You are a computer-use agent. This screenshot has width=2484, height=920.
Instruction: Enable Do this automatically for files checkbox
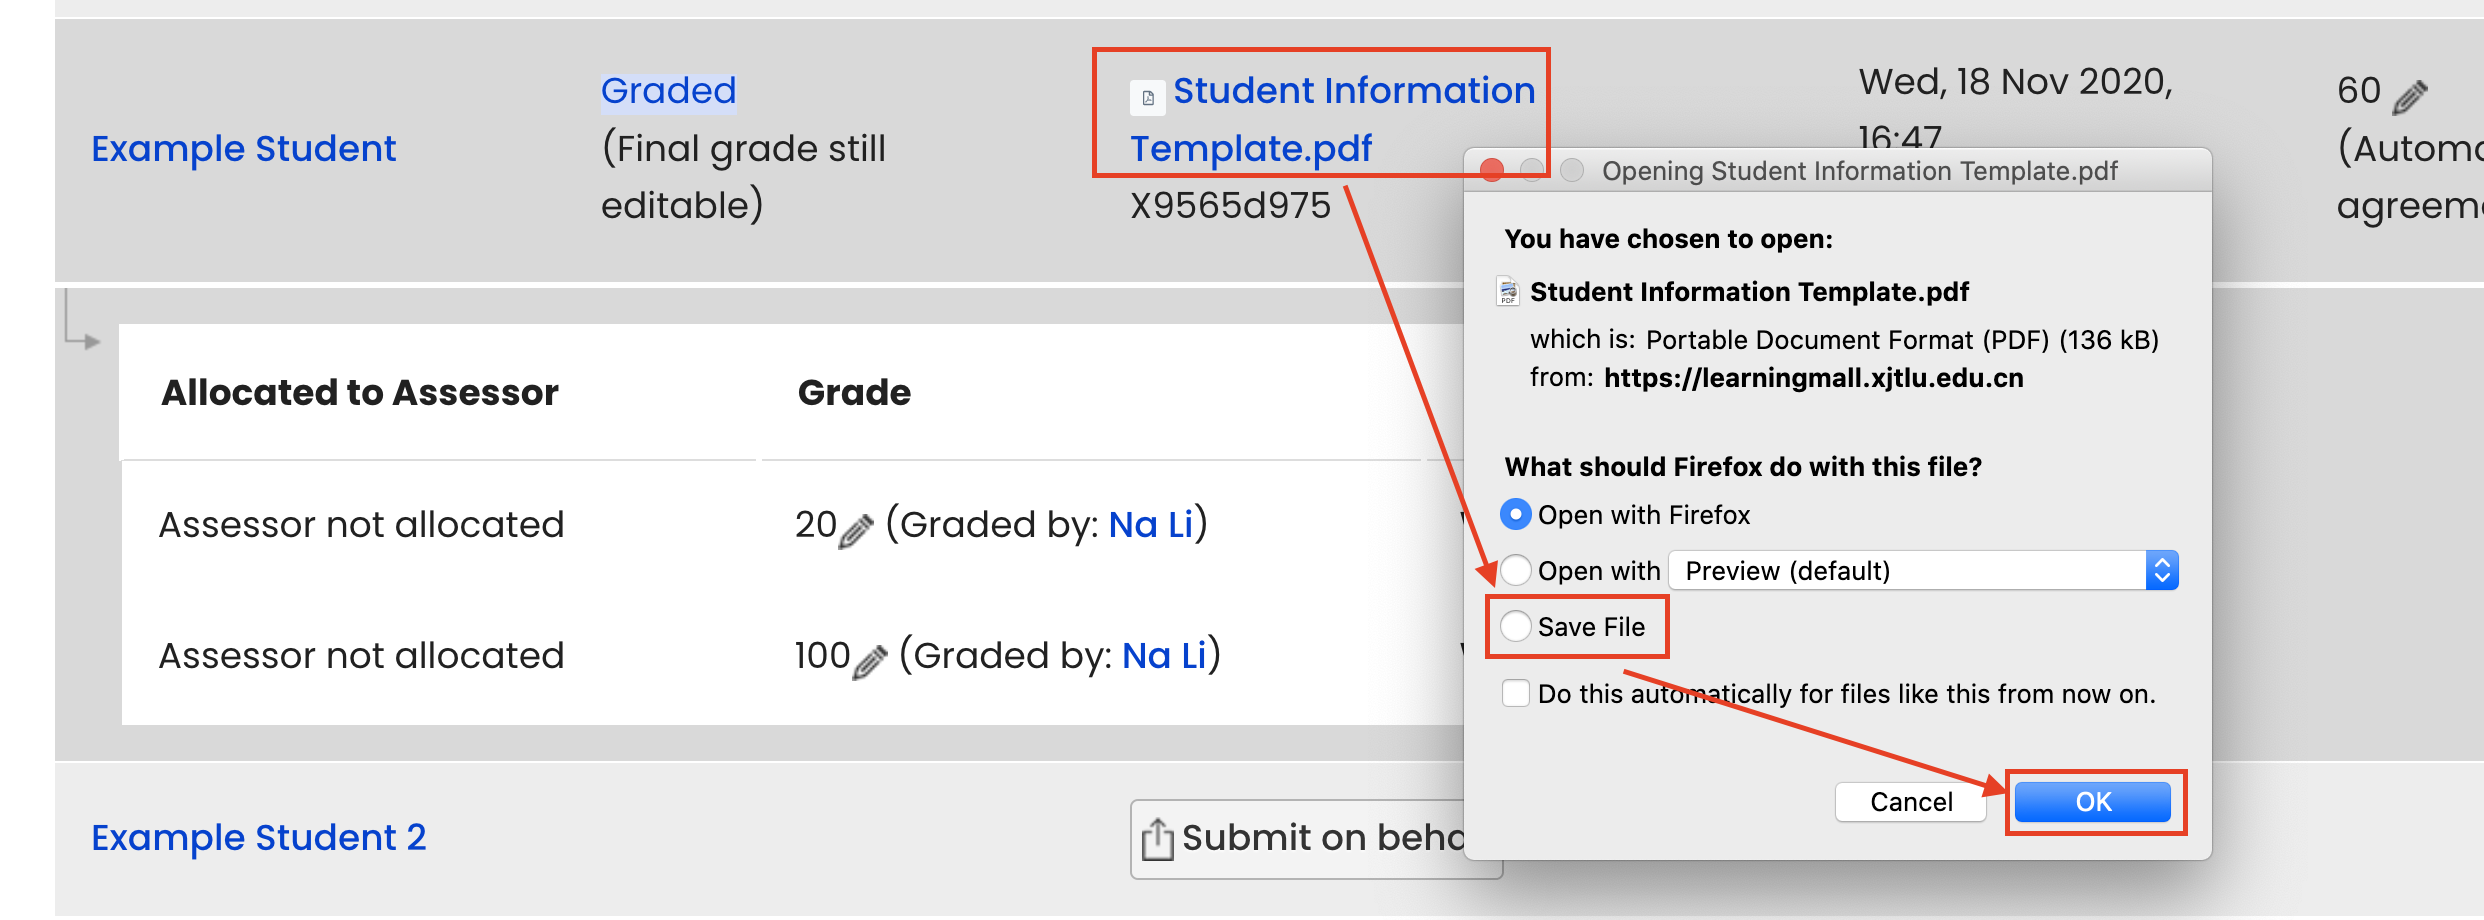[1516, 693]
